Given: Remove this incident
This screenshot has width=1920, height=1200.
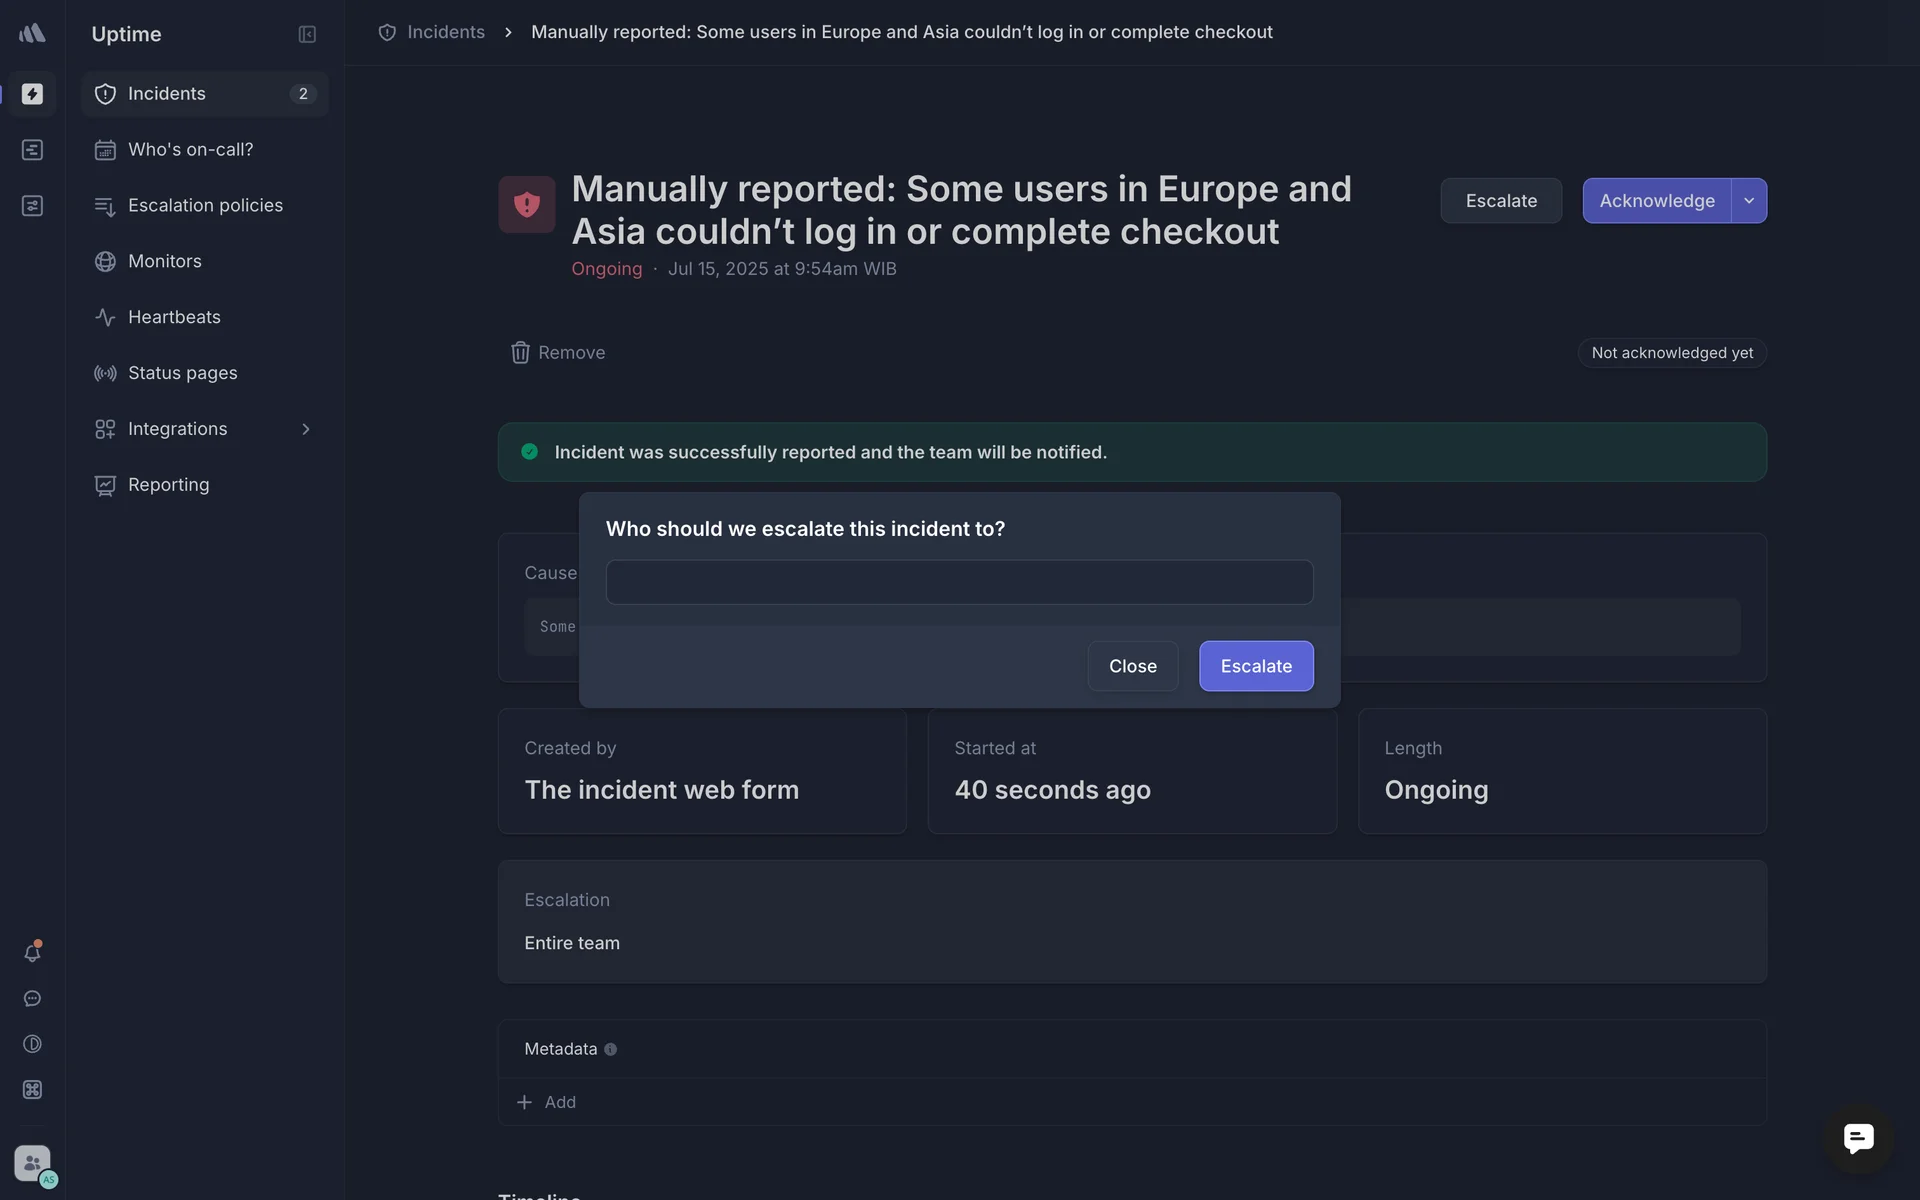Looking at the screenshot, I should coord(558,353).
